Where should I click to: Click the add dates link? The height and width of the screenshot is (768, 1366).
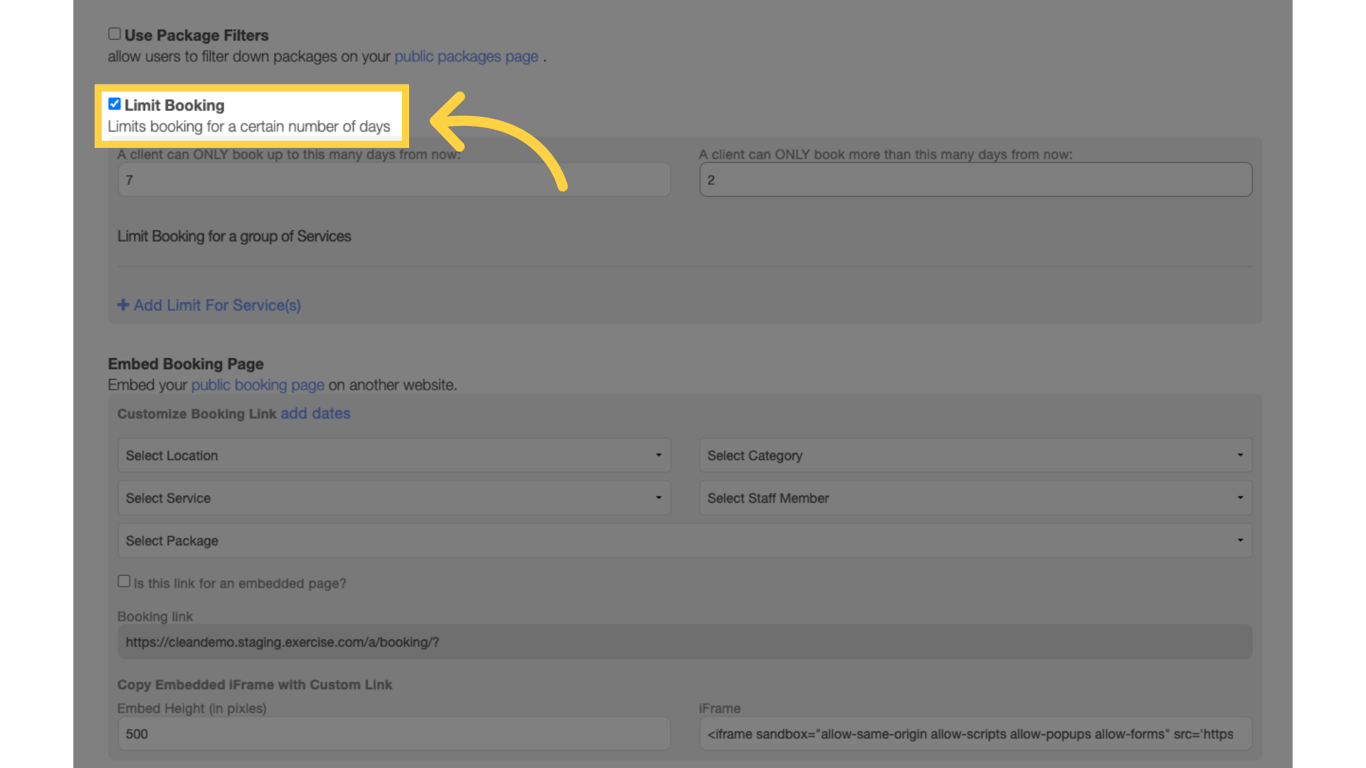click(x=315, y=413)
